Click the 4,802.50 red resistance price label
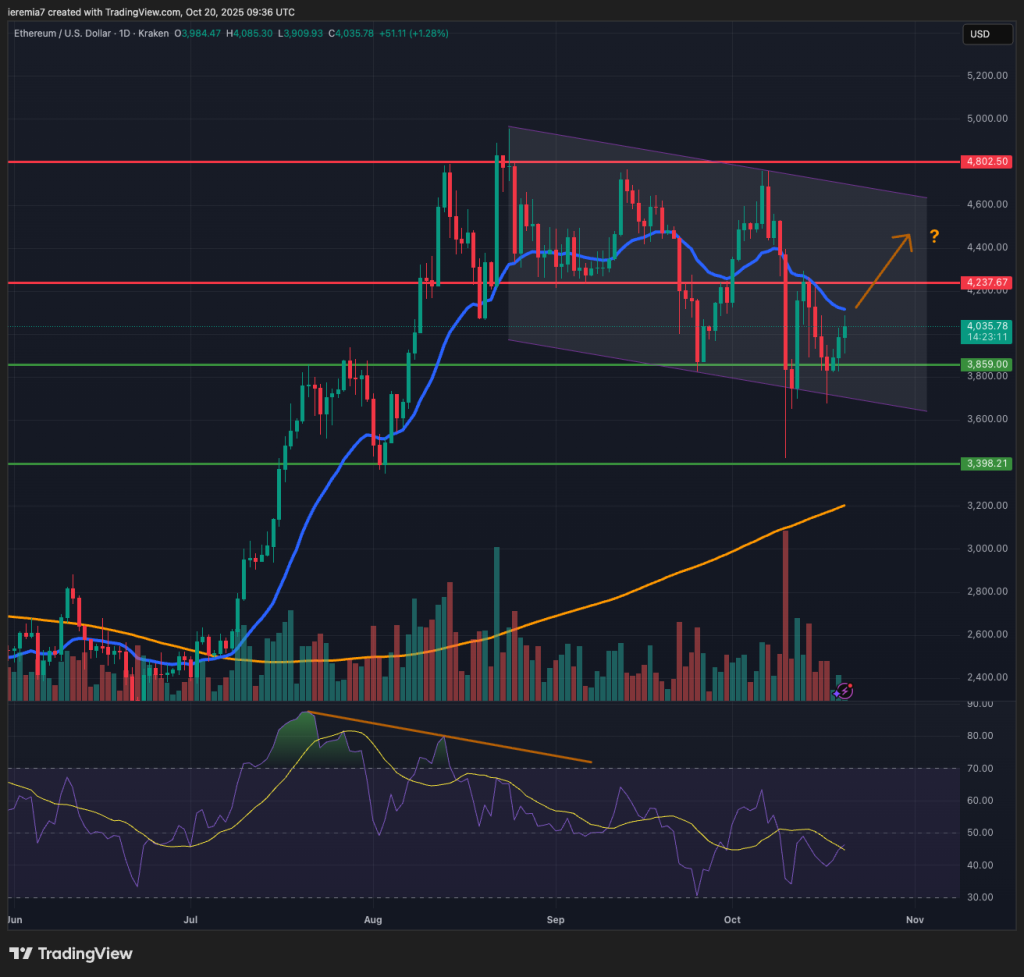Image resolution: width=1024 pixels, height=977 pixels. [x=984, y=161]
